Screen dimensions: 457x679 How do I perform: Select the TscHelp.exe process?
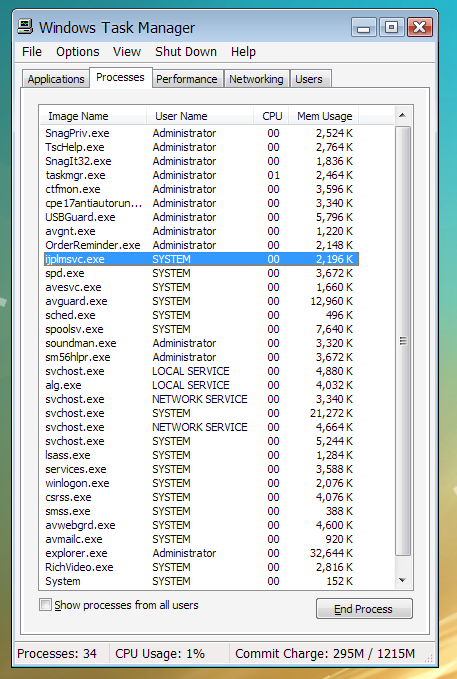(201, 147)
